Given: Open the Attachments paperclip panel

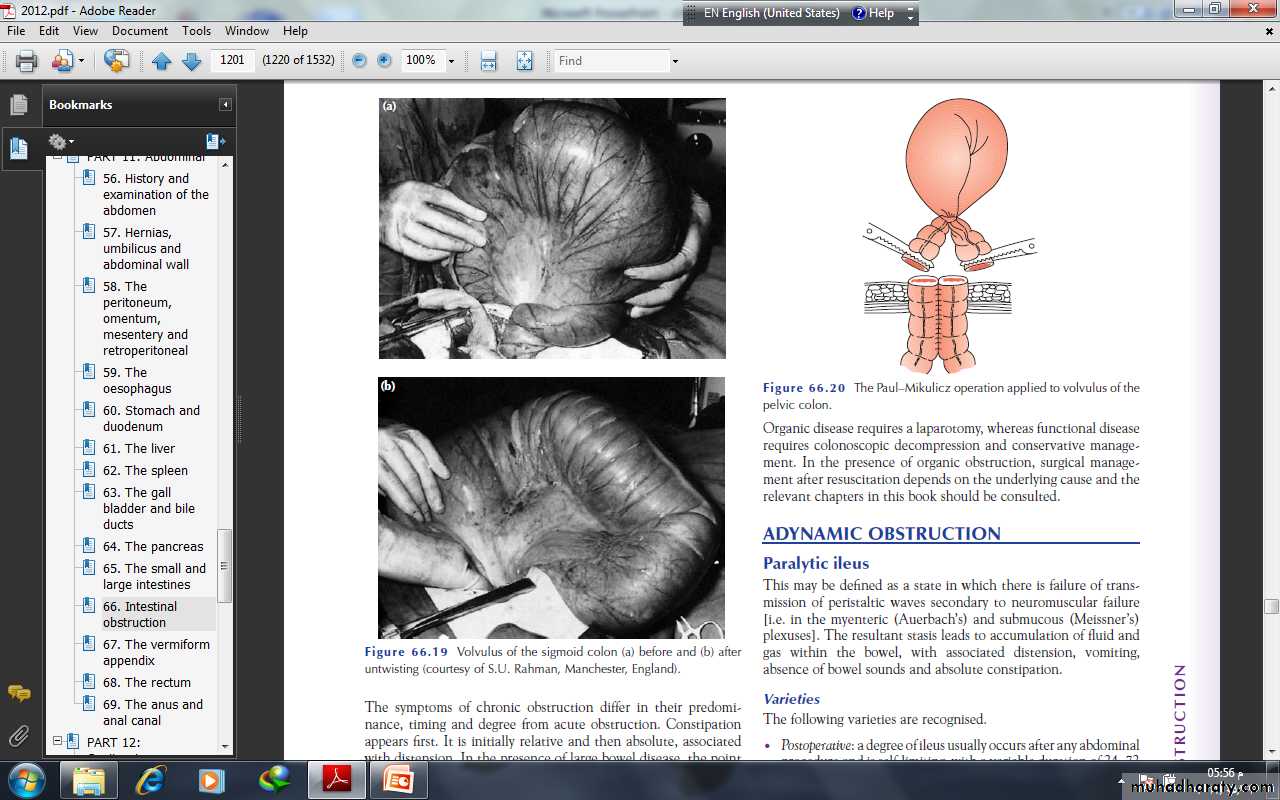Looking at the screenshot, I should [x=19, y=737].
